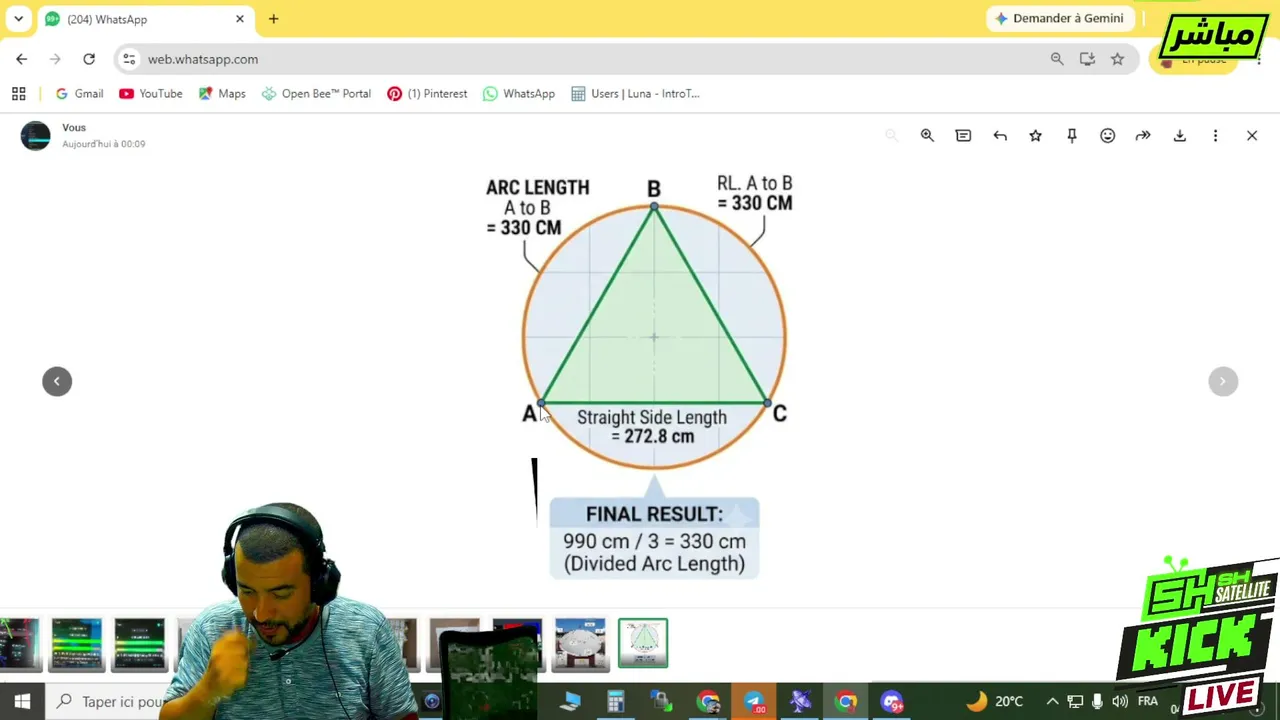Open the 20°C weather widget

pos(995,702)
